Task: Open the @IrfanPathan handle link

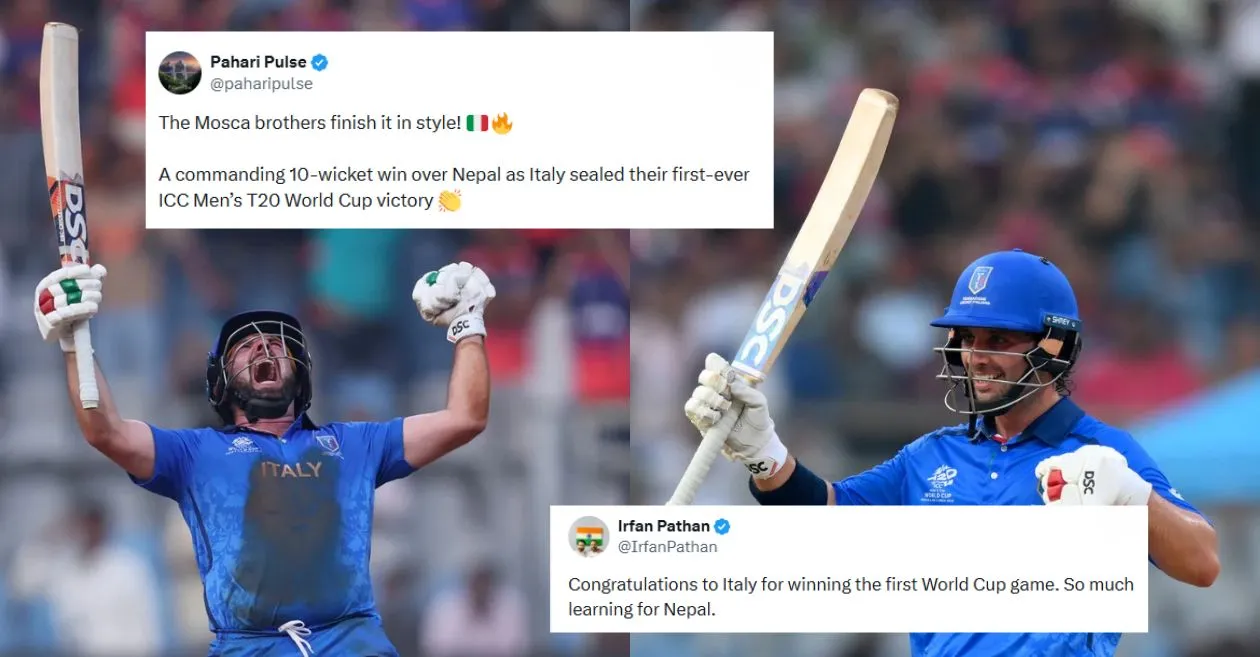Action: point(667,547)
